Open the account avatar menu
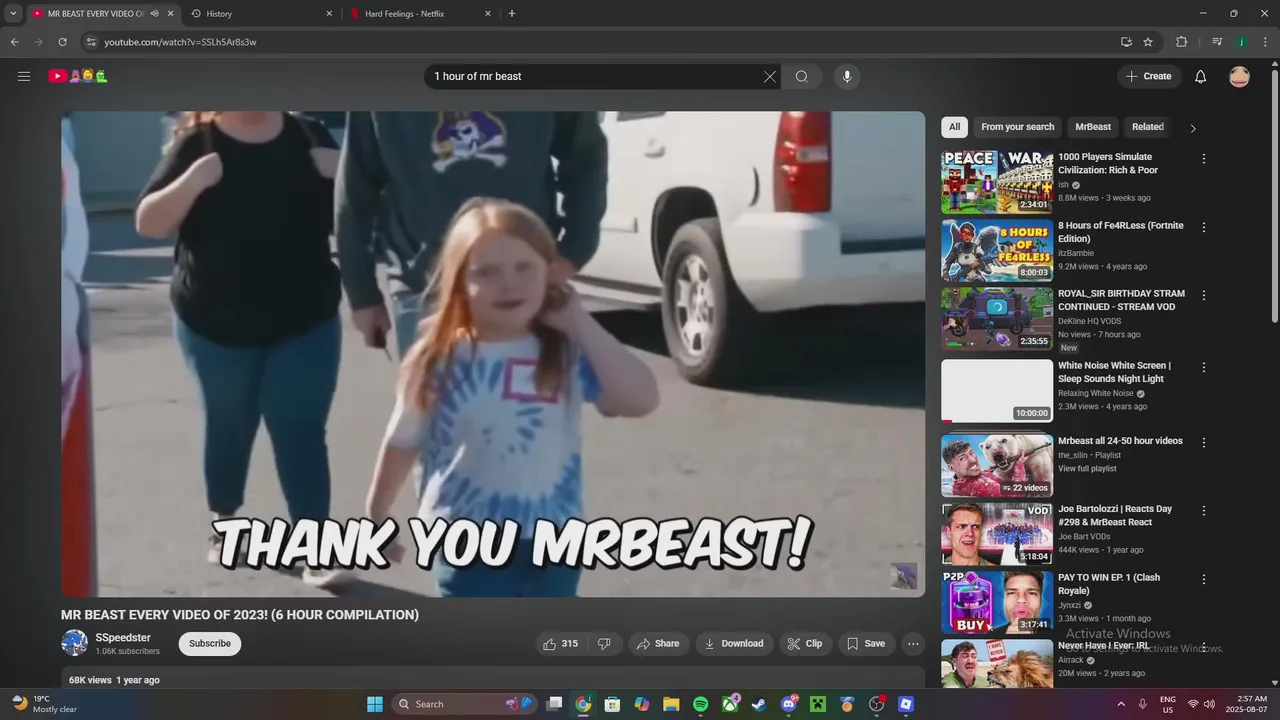1280x720 pixels. coord(1239,76)
